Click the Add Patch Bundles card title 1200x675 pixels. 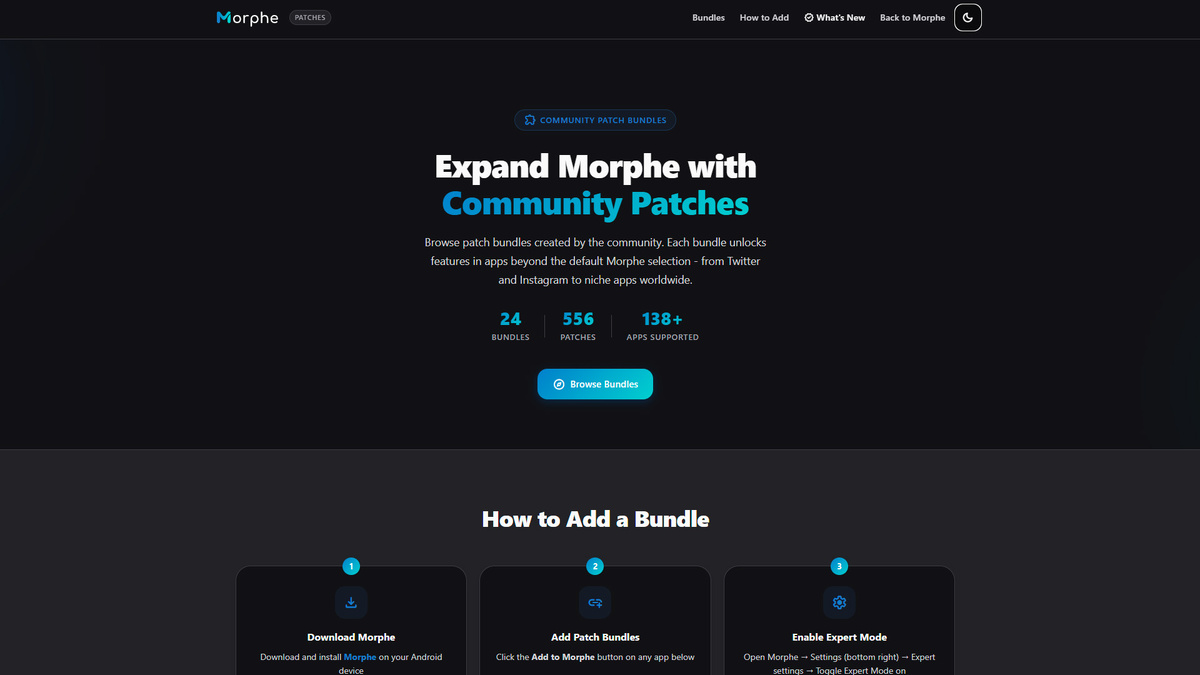click(x=595, y=637)
